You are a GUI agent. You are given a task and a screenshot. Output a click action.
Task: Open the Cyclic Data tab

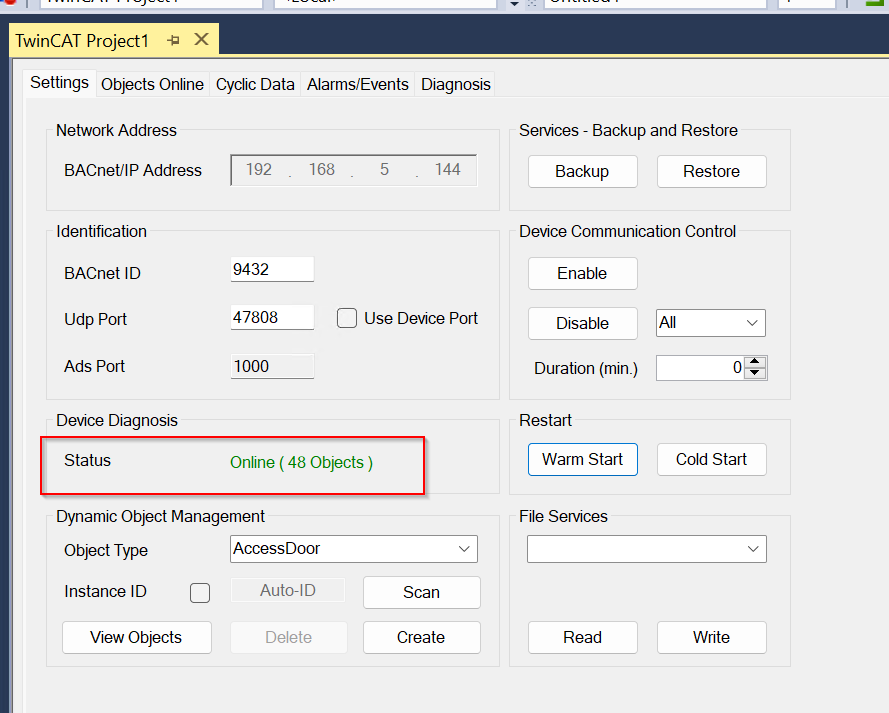255,84
